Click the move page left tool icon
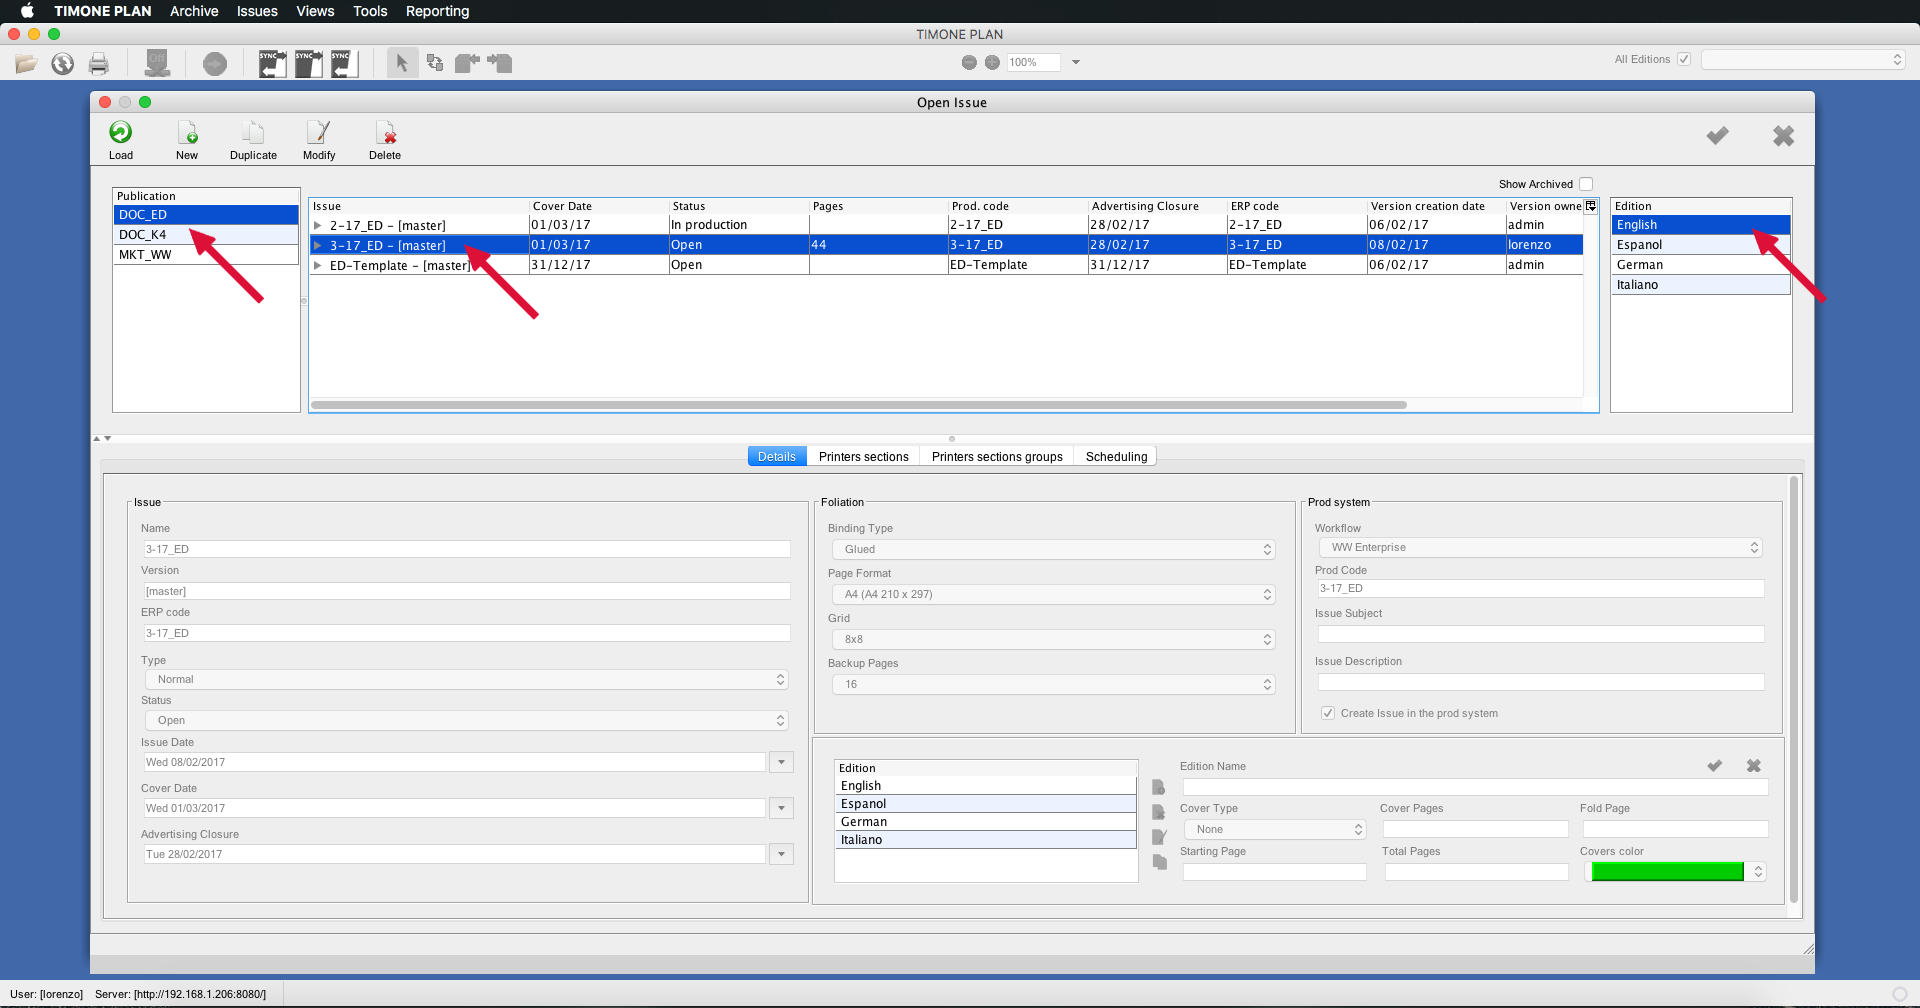Screen dimensions: 1920x1008 pos(467,63)
